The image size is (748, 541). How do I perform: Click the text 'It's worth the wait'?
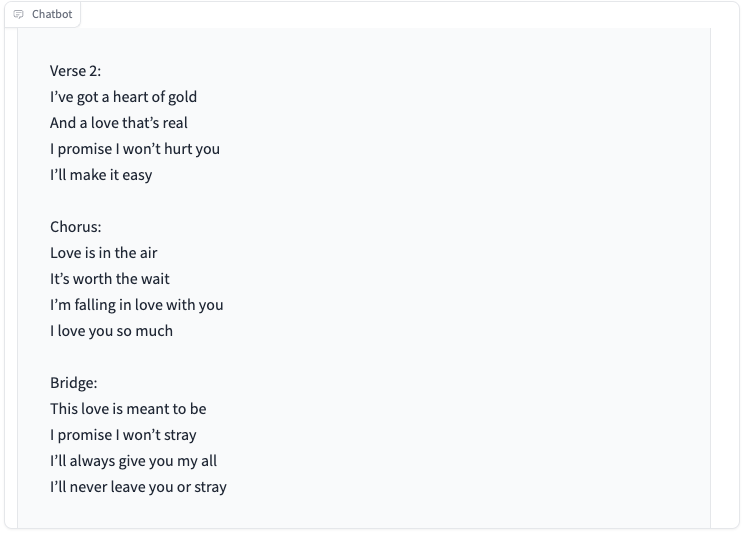110,279
